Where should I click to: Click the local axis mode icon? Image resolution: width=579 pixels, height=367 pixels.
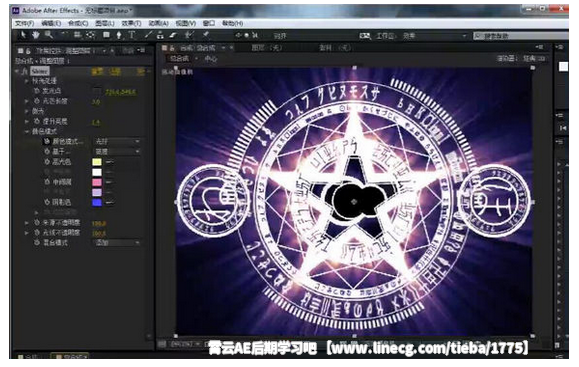tap(238, 35)
